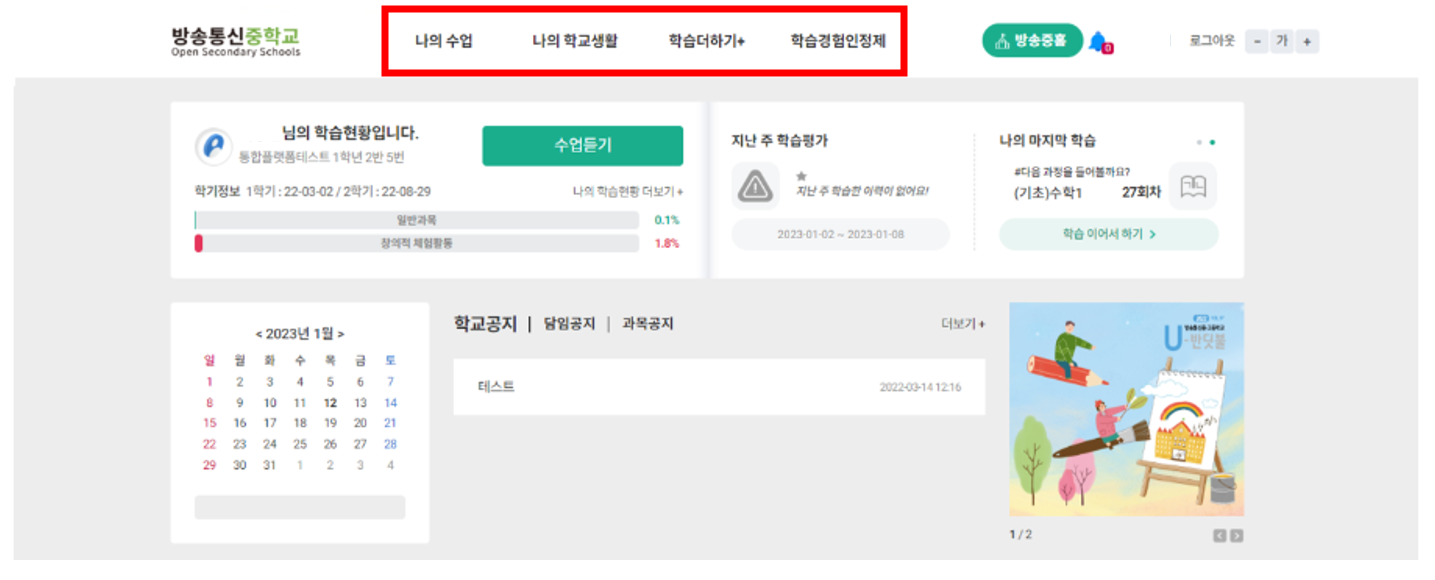This screenshot has height=580, width=1435.
Task: Click the 수업듣기 button
Action: (x=583, y=145)
